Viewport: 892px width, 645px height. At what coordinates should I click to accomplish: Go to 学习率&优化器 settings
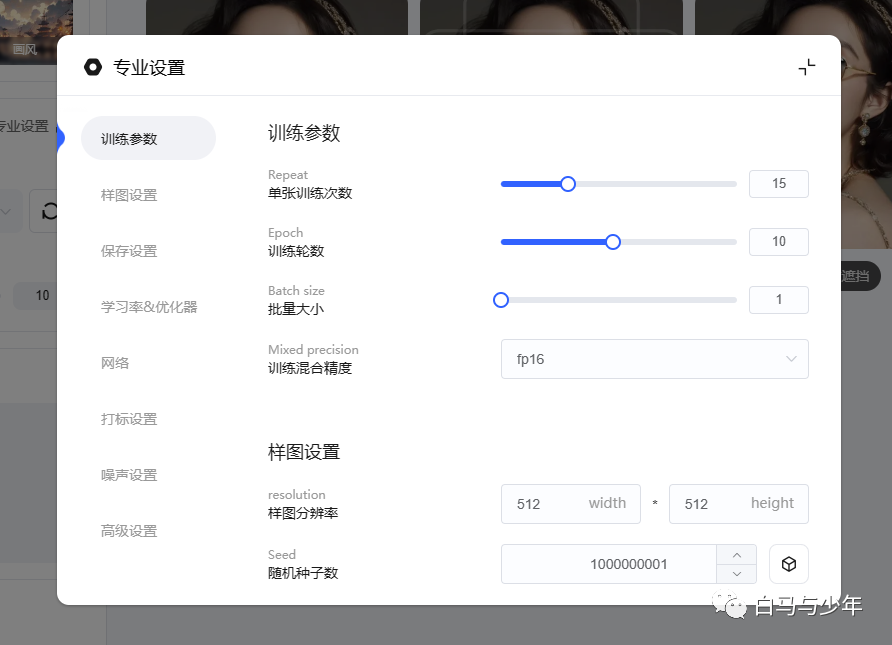point(149,307)
